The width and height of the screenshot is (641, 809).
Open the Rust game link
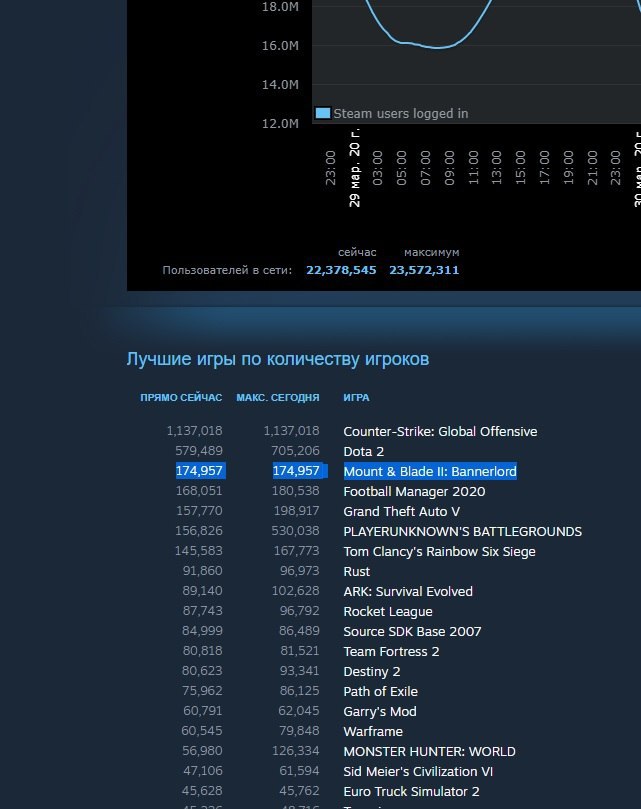[x=357, y=572]
